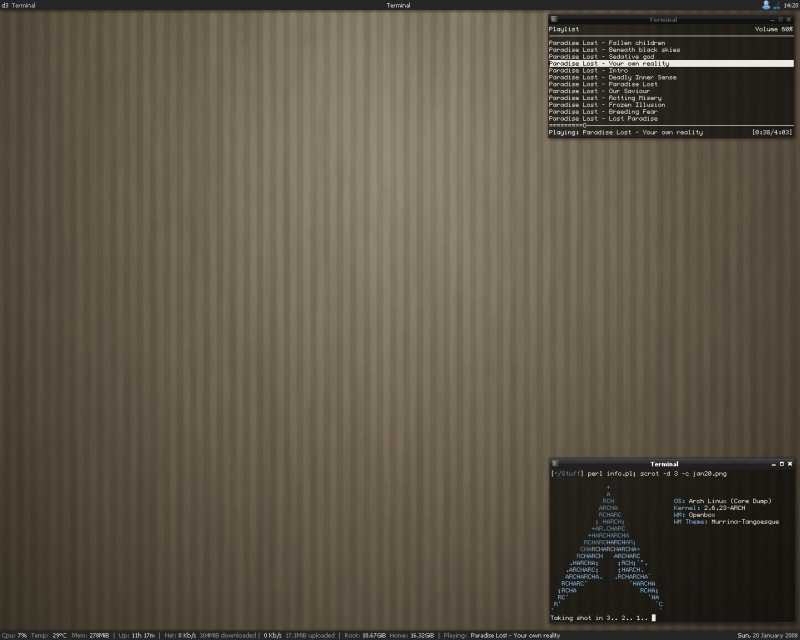Click the Mem usage readout in the bottom status bar

[90, 636]
